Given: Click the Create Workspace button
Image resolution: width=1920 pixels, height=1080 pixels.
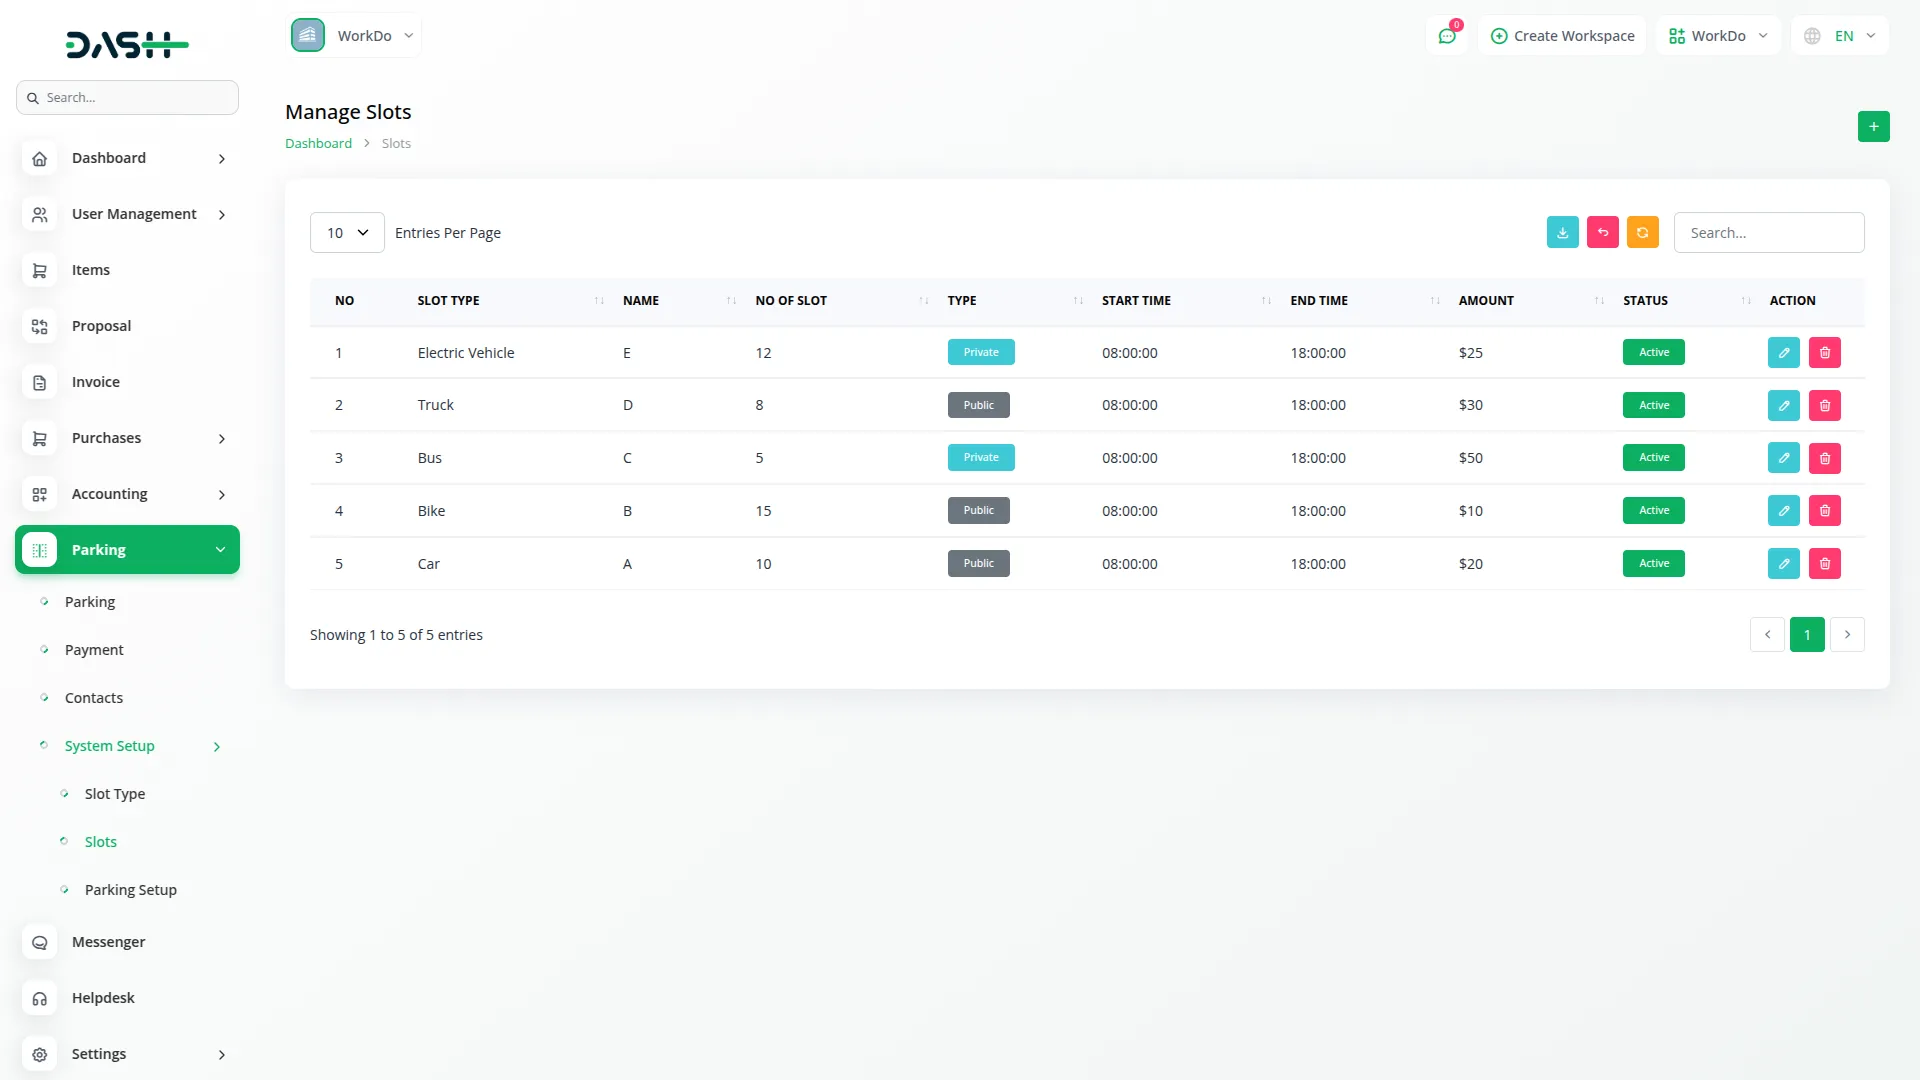Looking at the screenshot, I should [x=1562, y=36].
